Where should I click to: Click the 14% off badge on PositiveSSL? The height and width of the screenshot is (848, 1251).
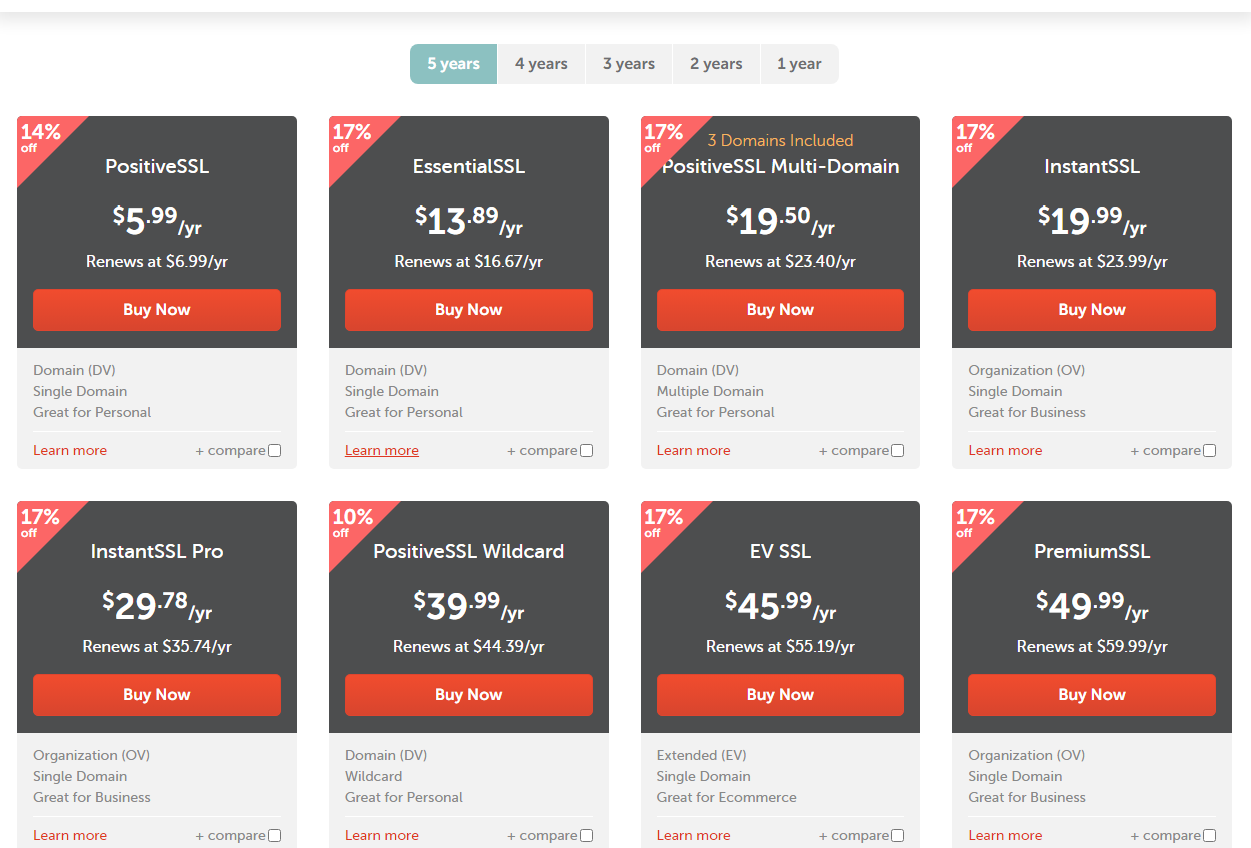coord(41,137)
